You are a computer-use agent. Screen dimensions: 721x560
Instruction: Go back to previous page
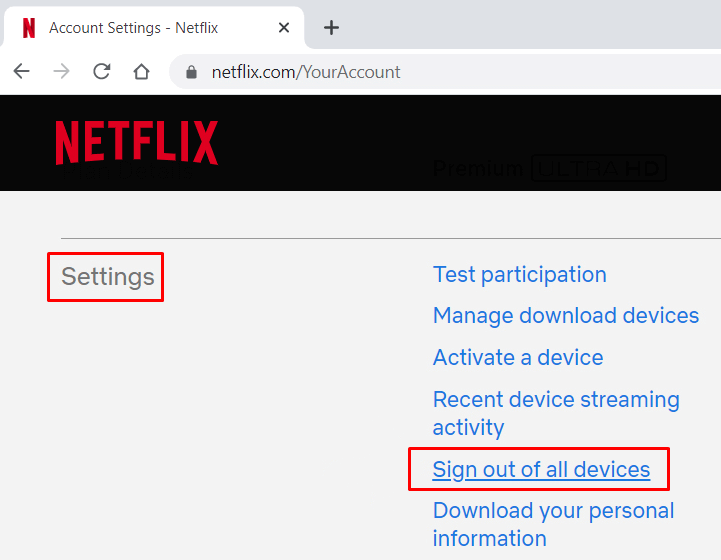(x=21, y=72)
